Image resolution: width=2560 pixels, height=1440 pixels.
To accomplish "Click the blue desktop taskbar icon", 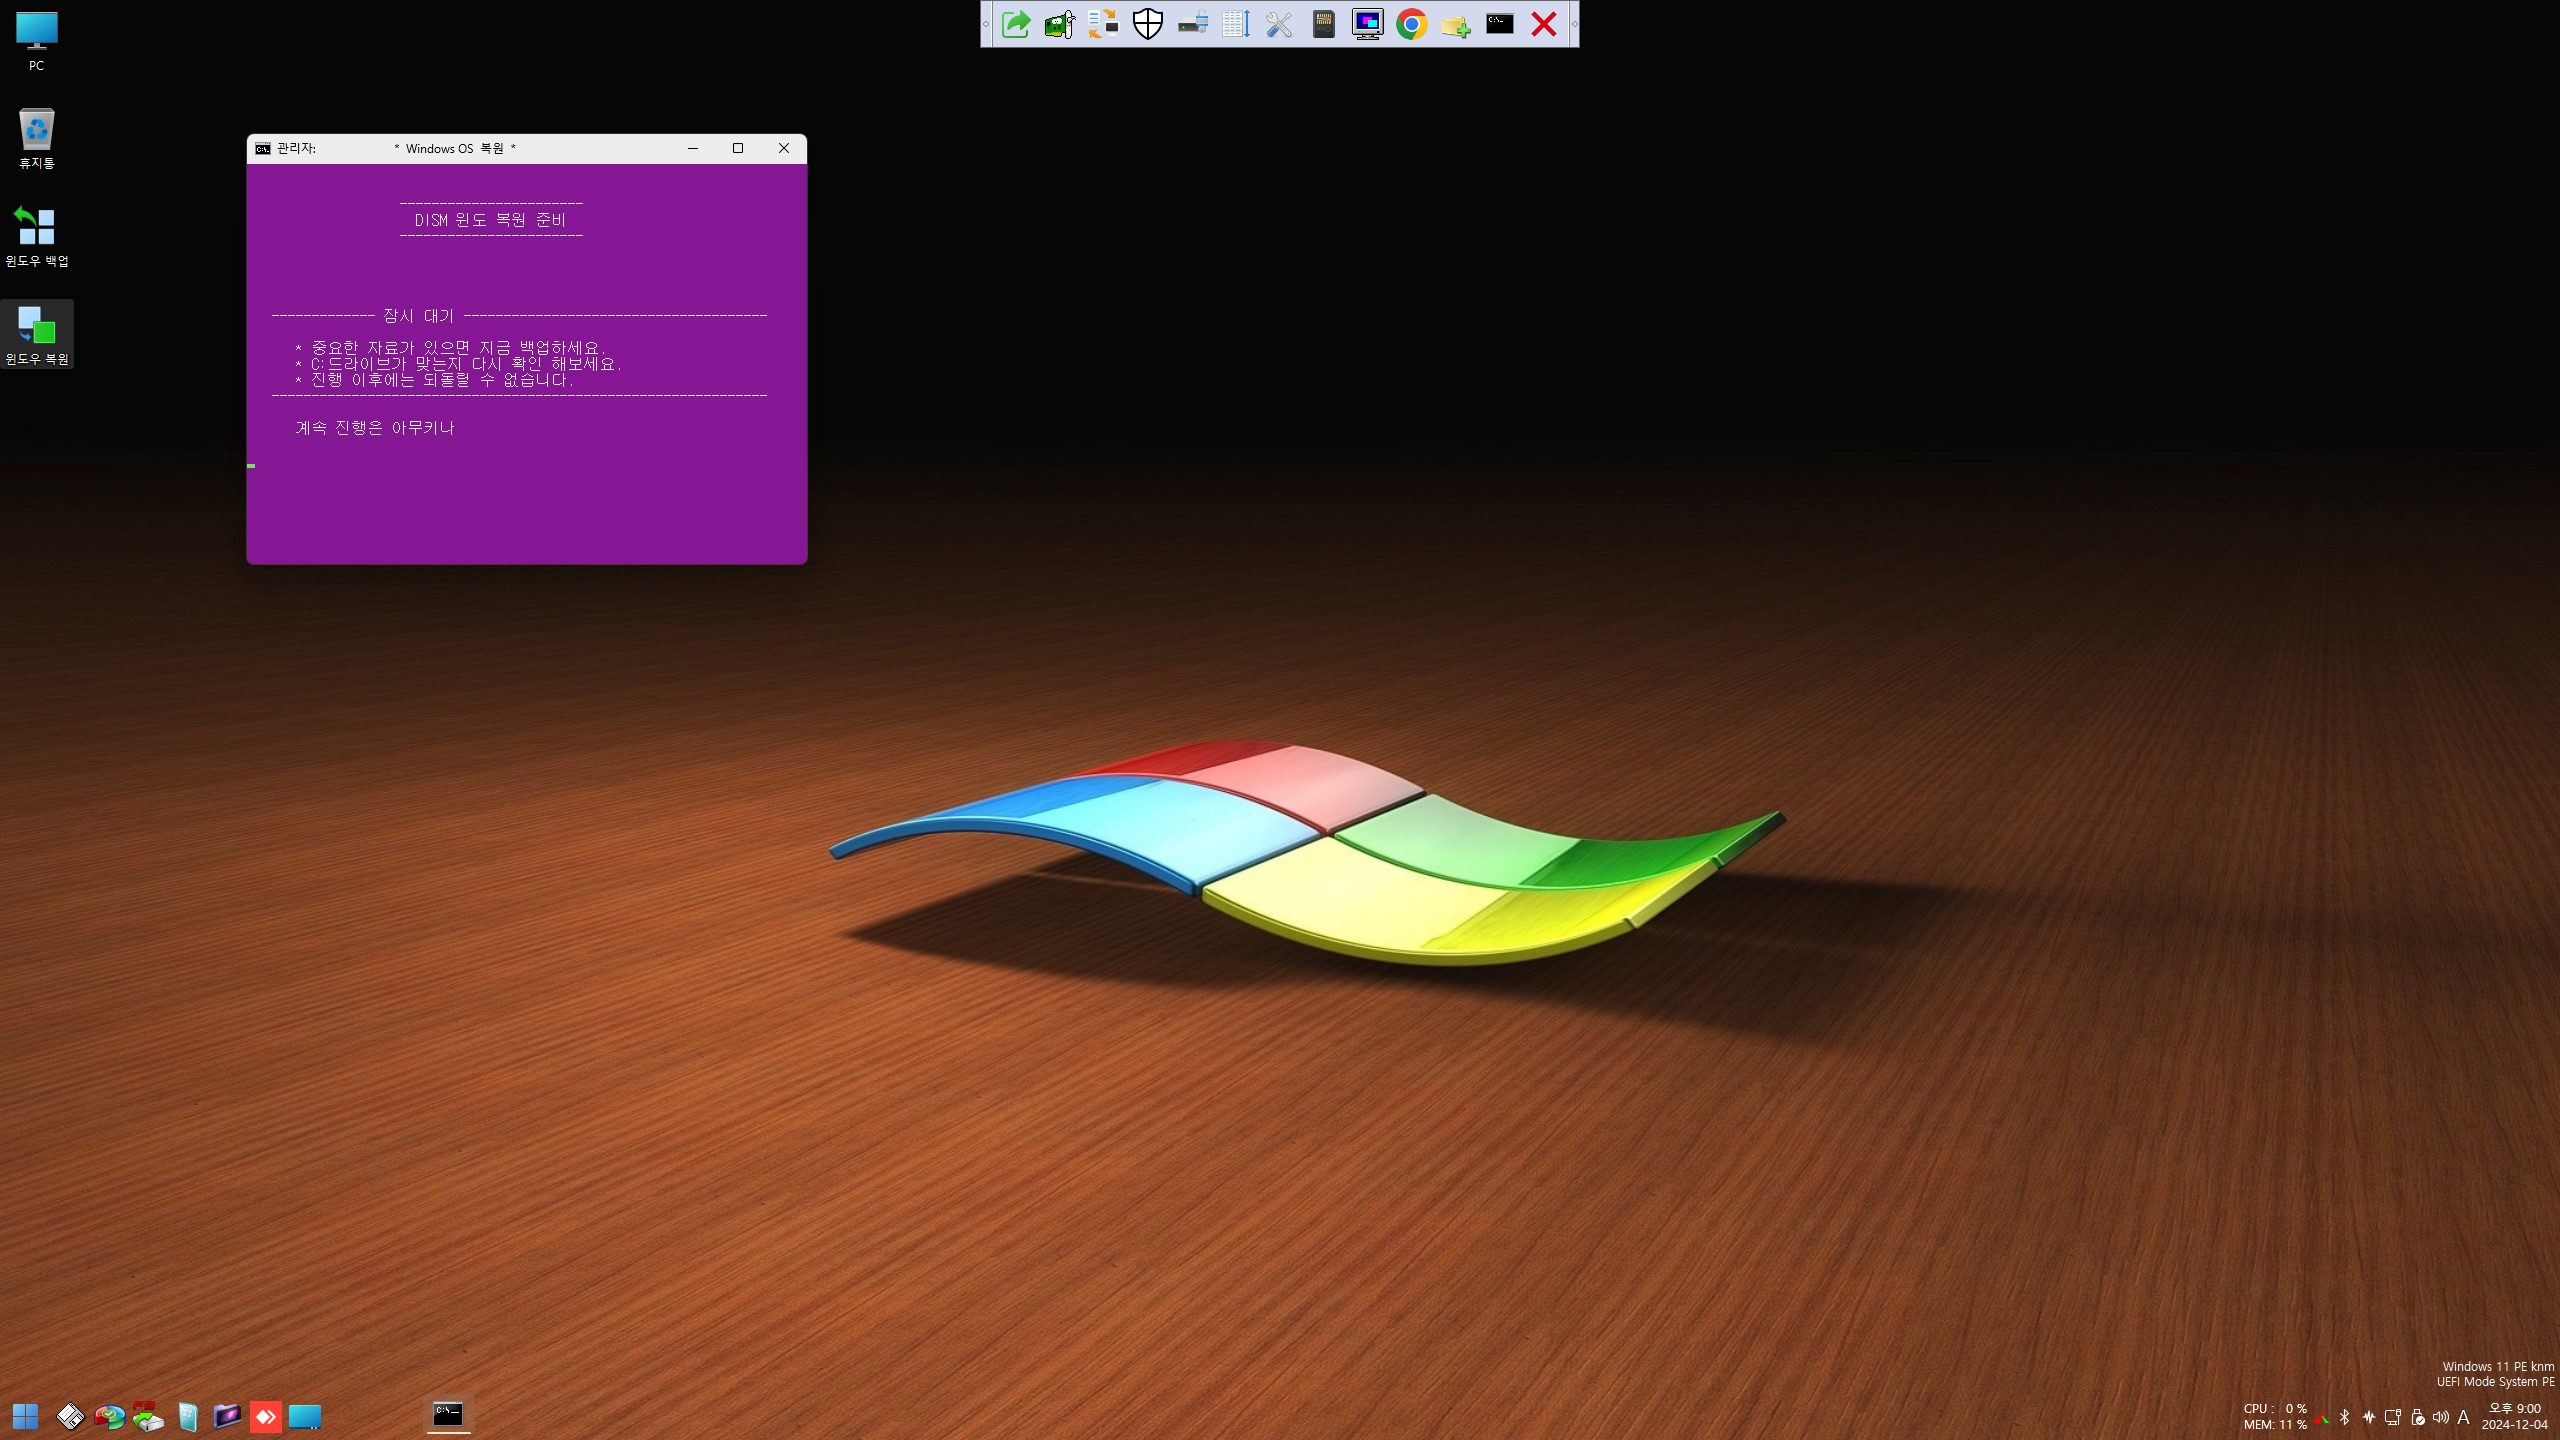I will 305,1416.
